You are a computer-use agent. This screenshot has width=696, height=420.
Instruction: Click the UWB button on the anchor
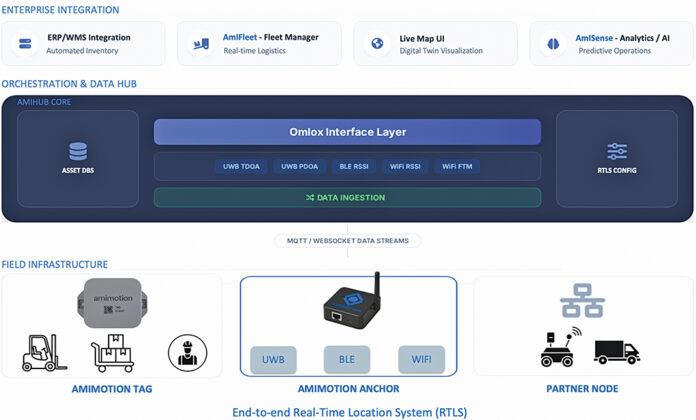[273, 359]
